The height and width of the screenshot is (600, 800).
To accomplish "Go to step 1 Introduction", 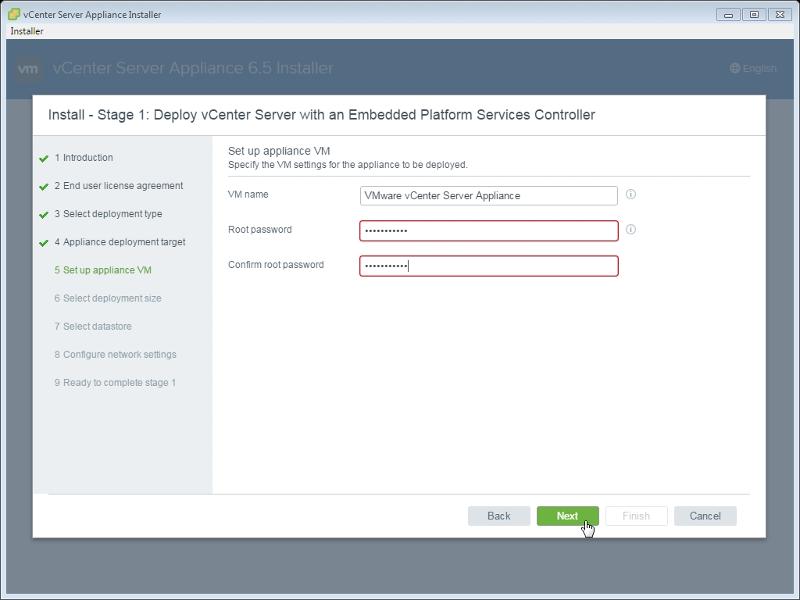I will [84, 158].
